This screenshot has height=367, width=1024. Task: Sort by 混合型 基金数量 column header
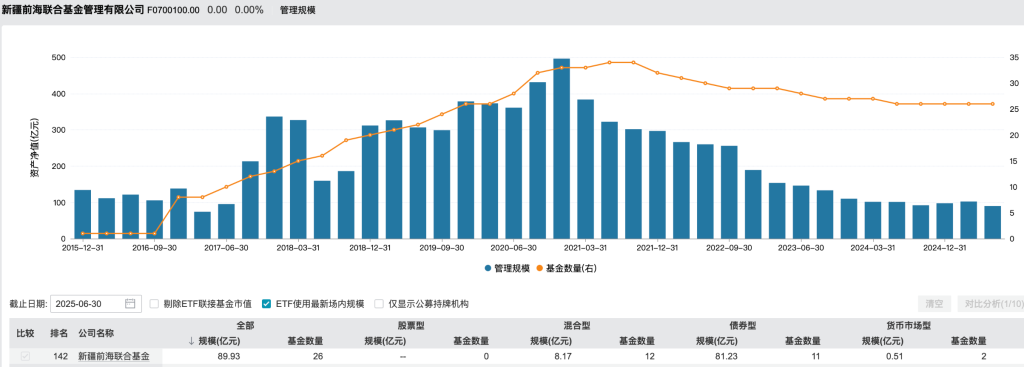point(637,340)
